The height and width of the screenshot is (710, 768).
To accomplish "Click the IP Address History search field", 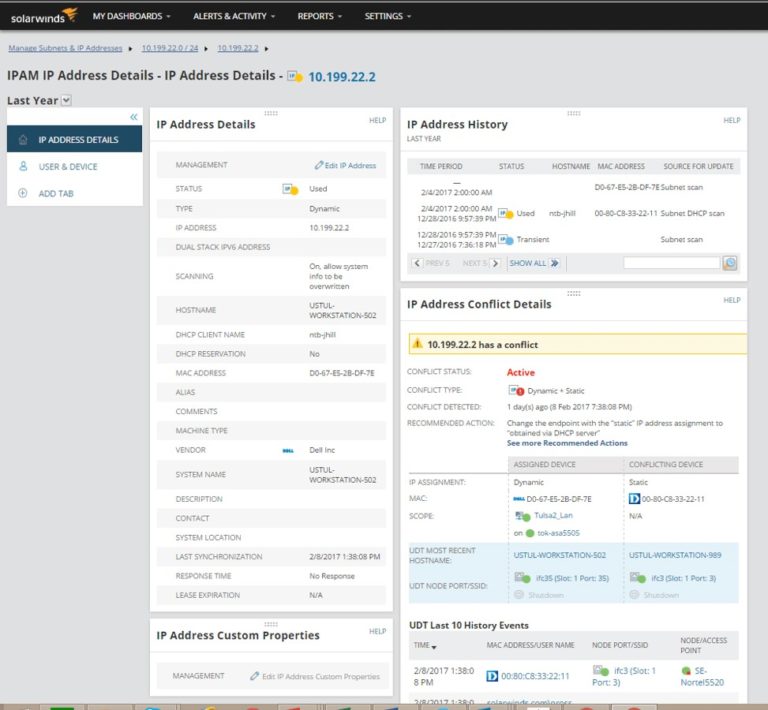I will (671, 263).
